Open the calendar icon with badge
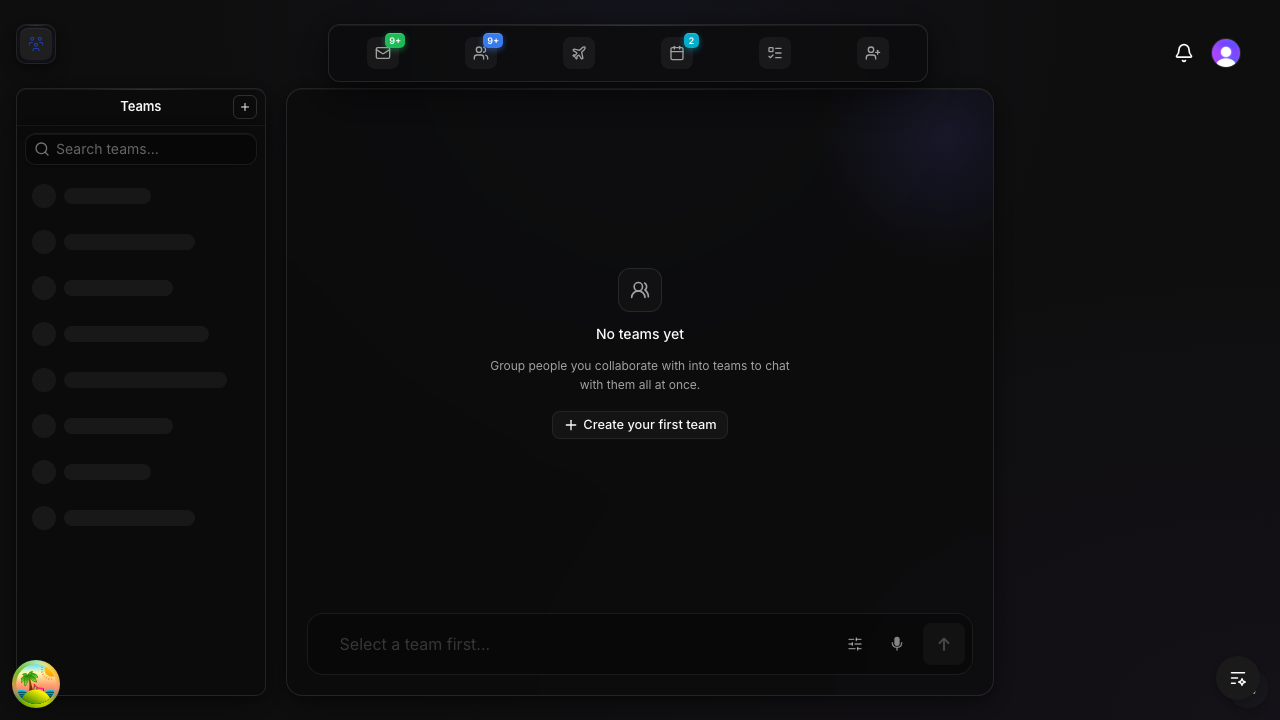Screen dimensions: 1280x720 tap(677, 53)
